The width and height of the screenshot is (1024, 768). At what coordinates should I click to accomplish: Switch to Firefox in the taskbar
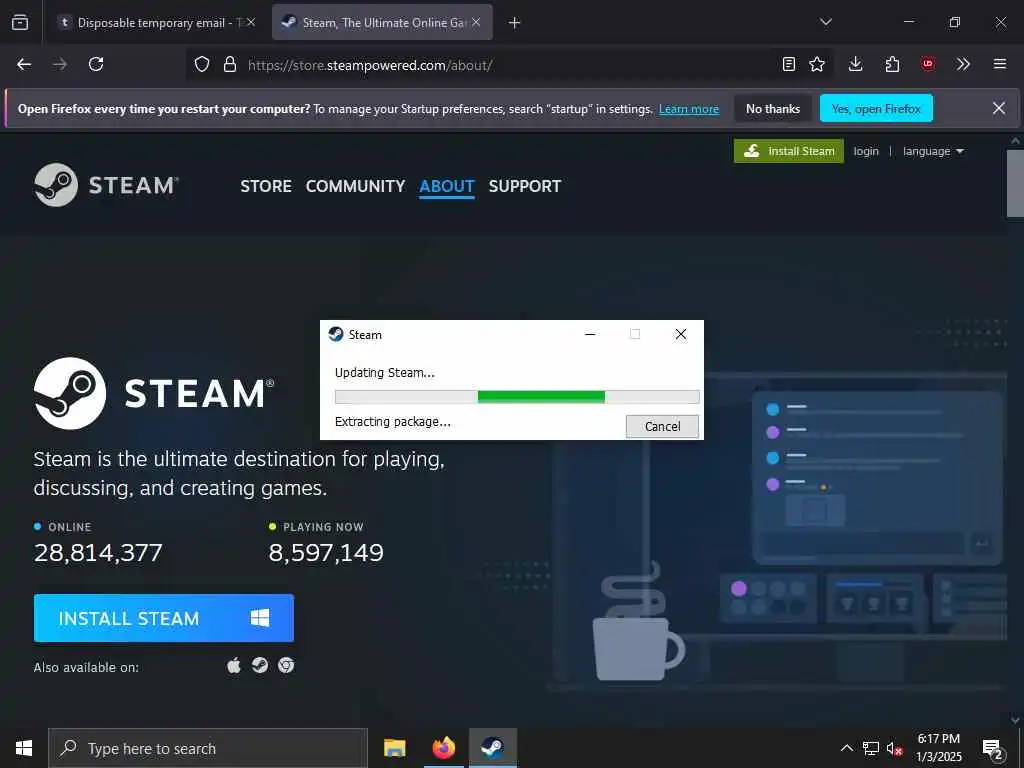[x=443, y=748]
